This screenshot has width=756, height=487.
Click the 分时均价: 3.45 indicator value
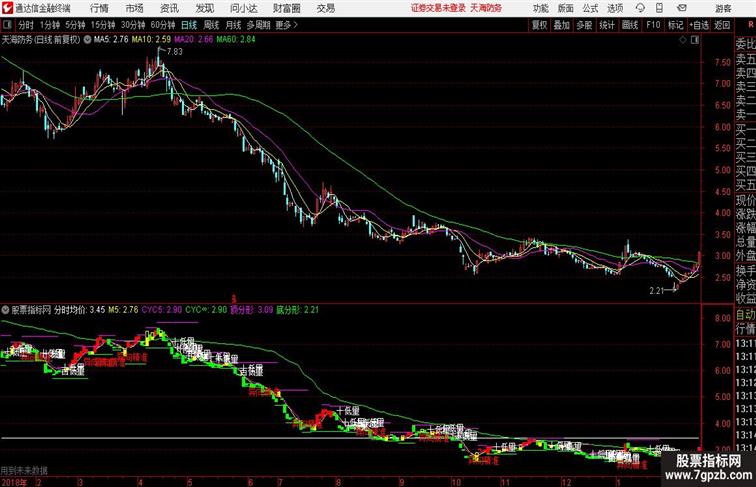pyautogui.click(x=80, y=310)
